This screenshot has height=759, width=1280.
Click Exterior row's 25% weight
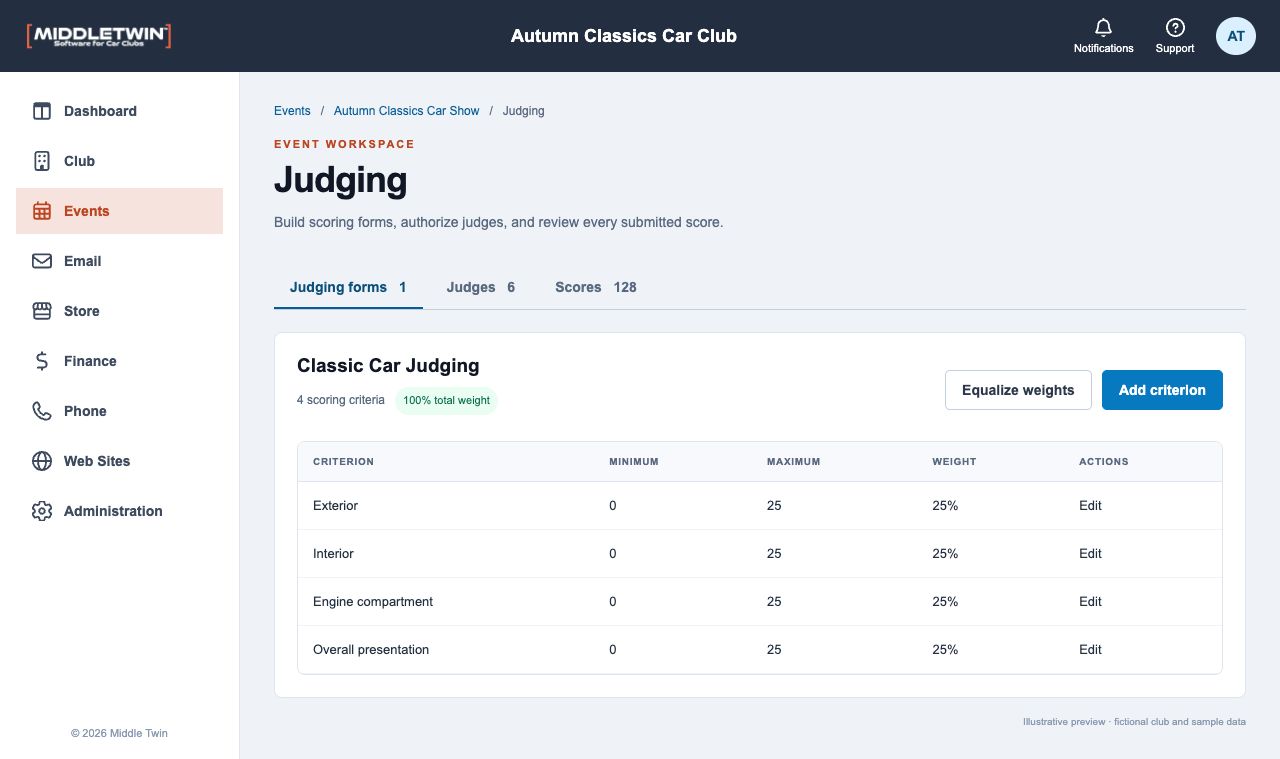click(945, 506)
